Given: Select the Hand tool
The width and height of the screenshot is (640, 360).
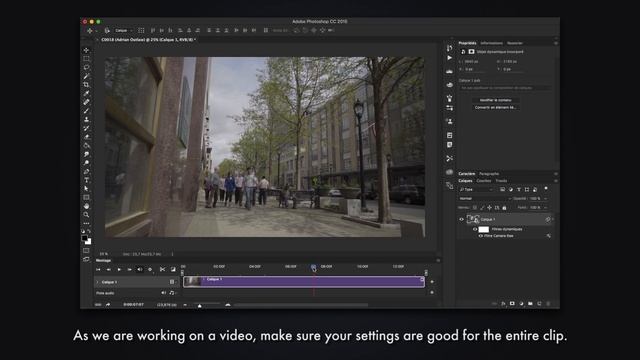Looking at the screenshot, I should pos(86,206).
